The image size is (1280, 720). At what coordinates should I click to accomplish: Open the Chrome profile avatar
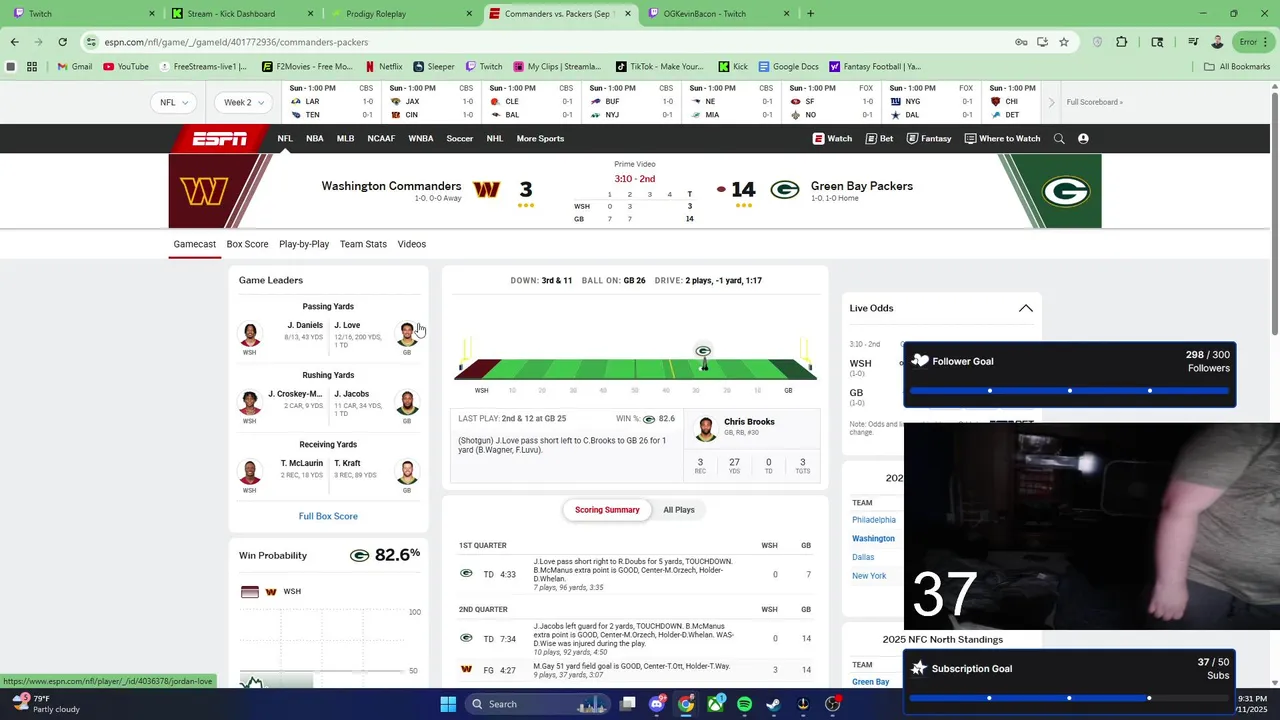coord(1217,42)
